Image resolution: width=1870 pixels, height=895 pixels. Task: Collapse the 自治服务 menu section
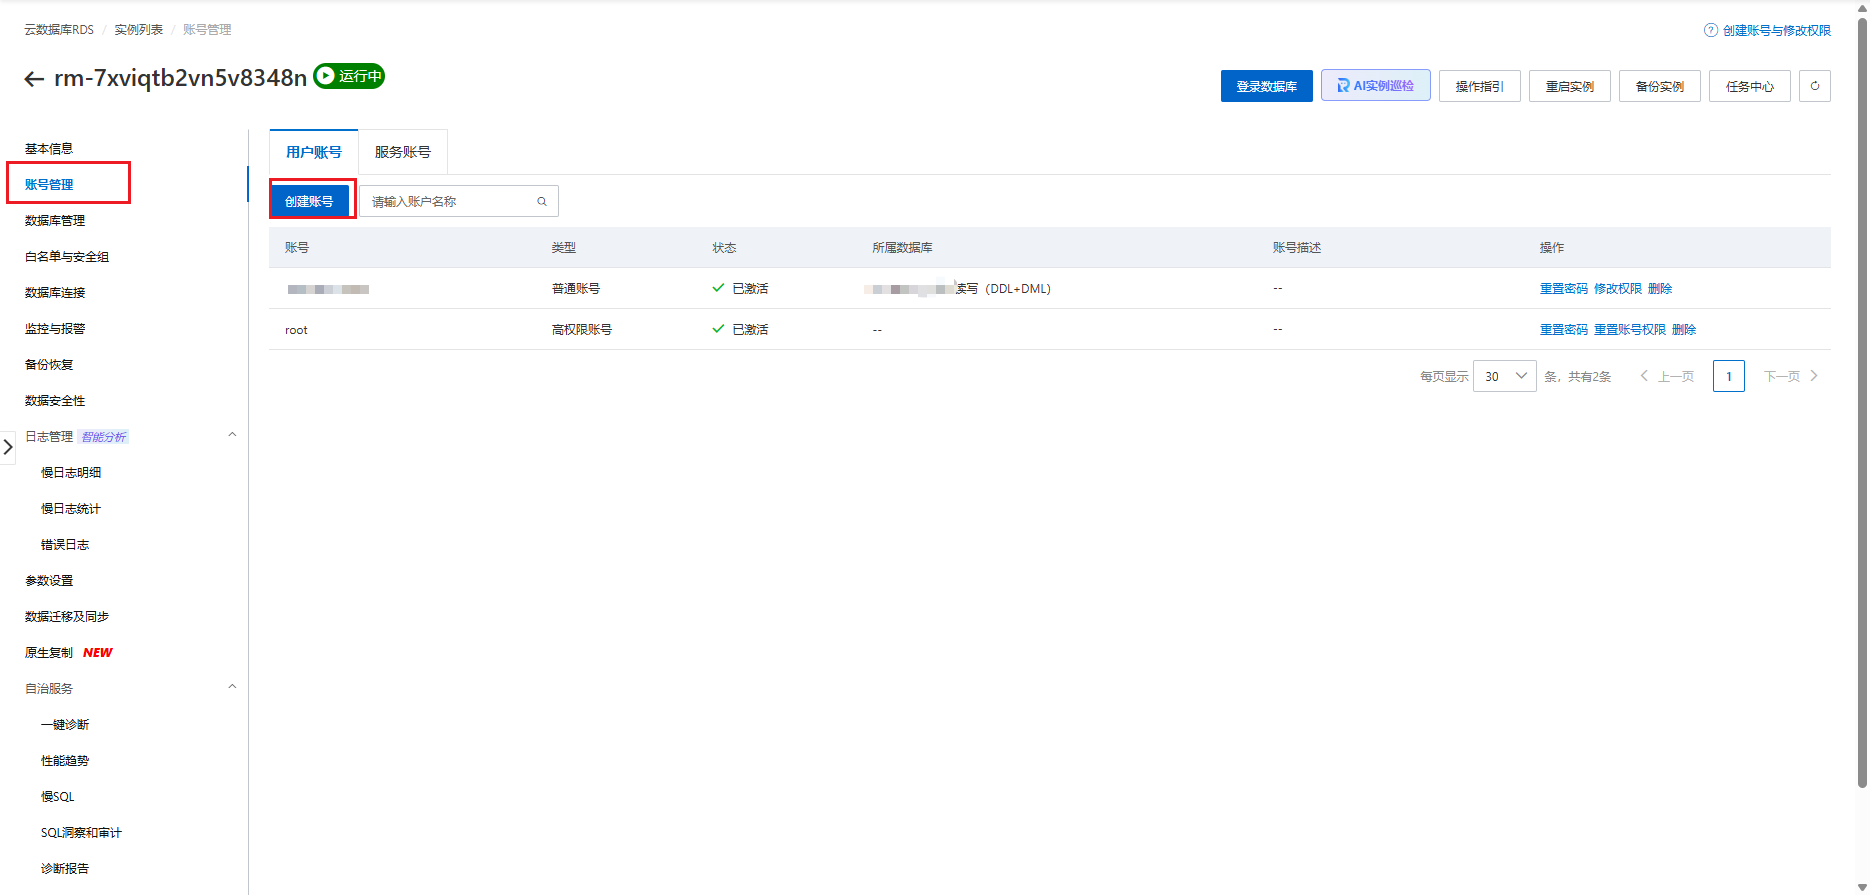pyautogui.click(x=232, y=687)
